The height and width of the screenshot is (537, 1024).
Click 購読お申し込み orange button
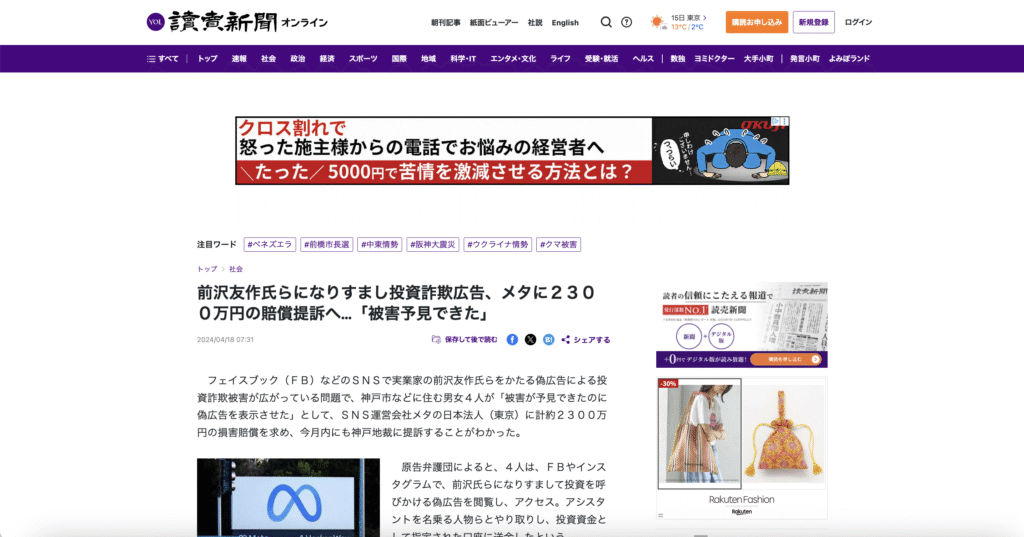757,22
